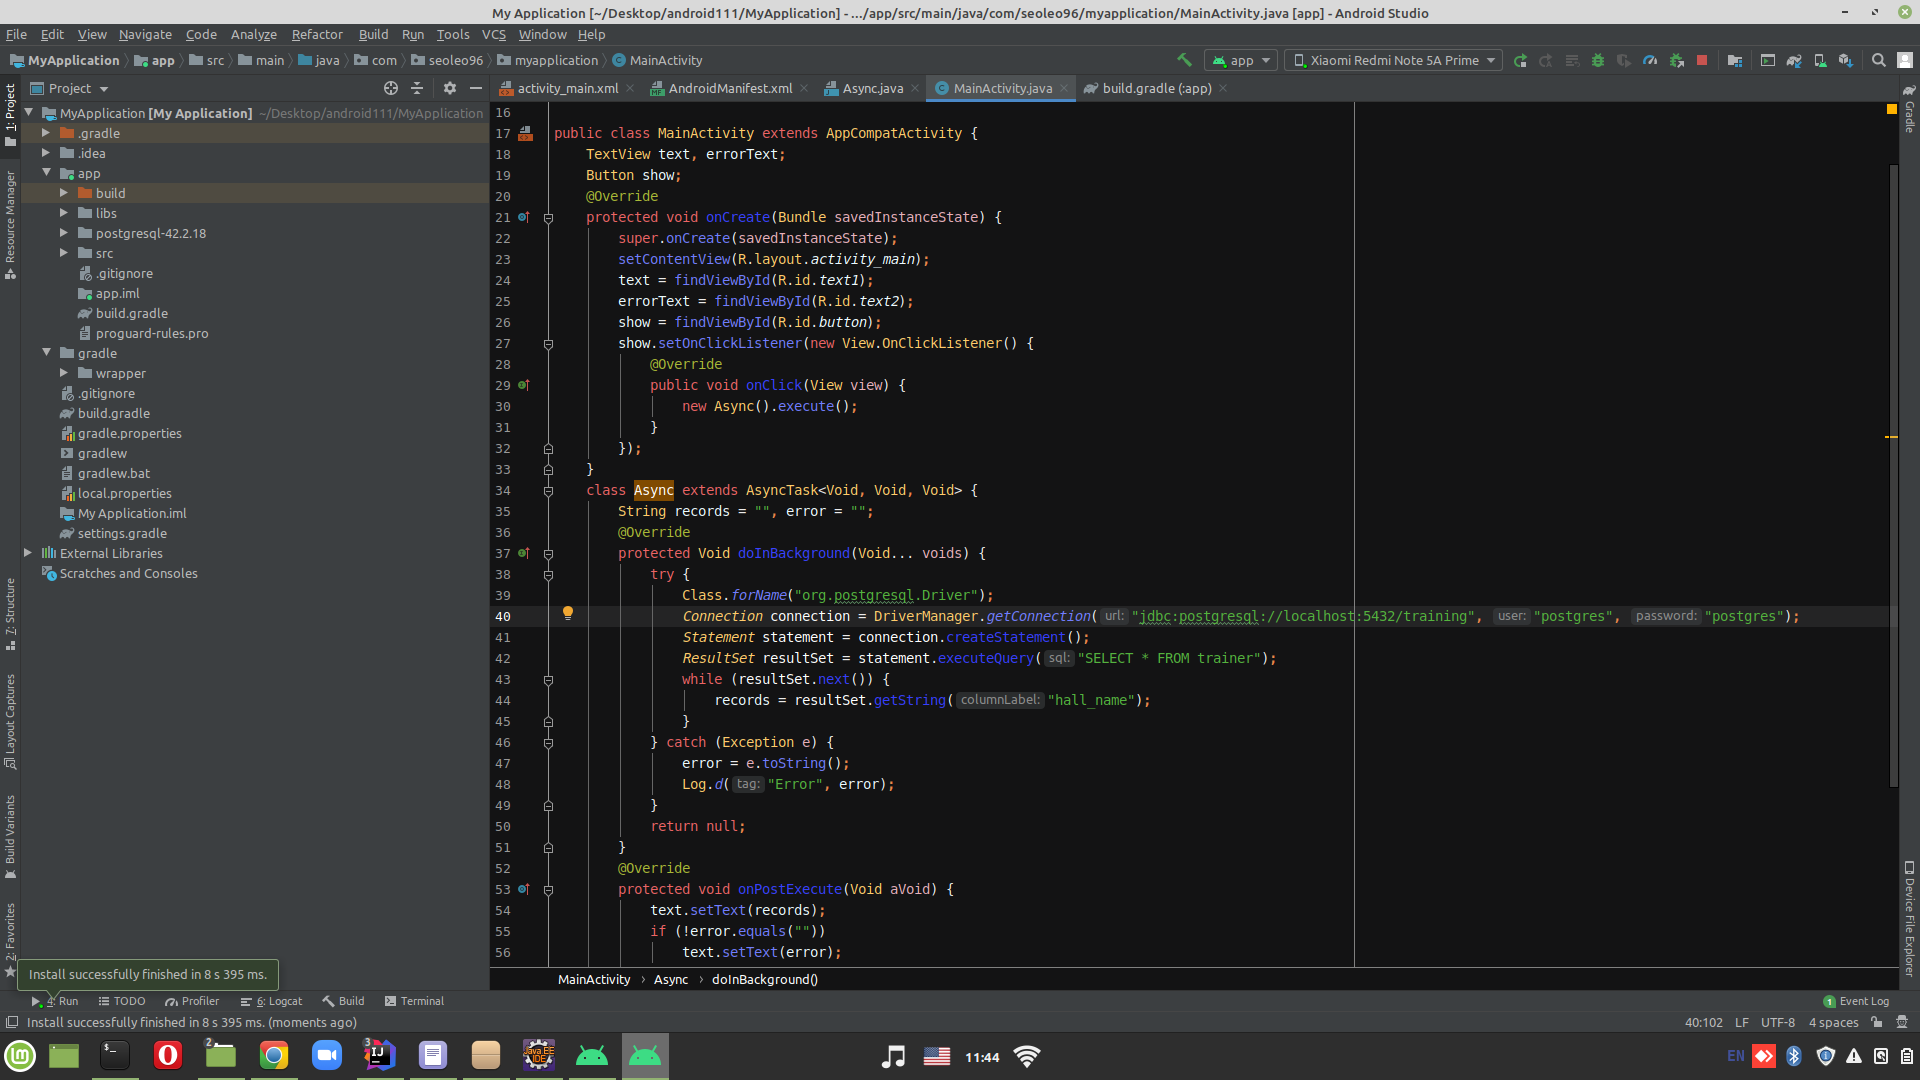Viewport: 1920px width, 1080px height.
Task: Click the user account avatar icon
Action: (x=1905, y=60)
